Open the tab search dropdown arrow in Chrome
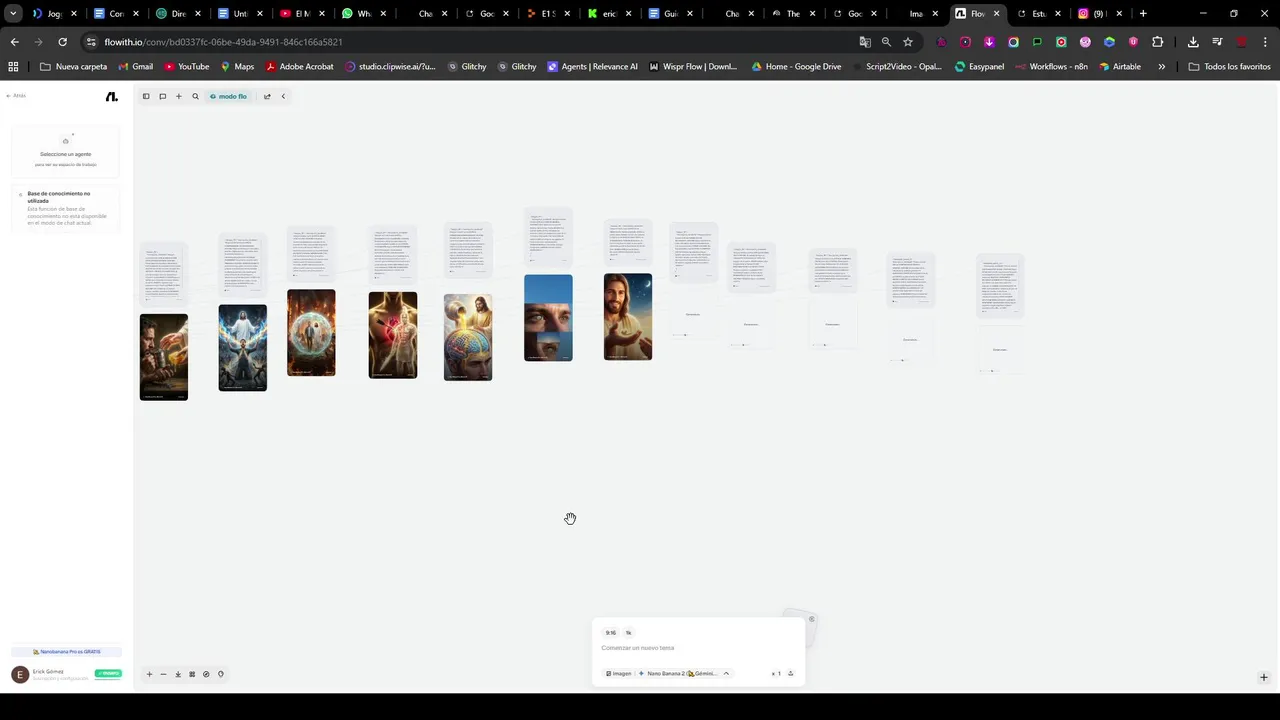Viewport: 1280px width, 720px height. pyautogui.click(x=13, y=14)
